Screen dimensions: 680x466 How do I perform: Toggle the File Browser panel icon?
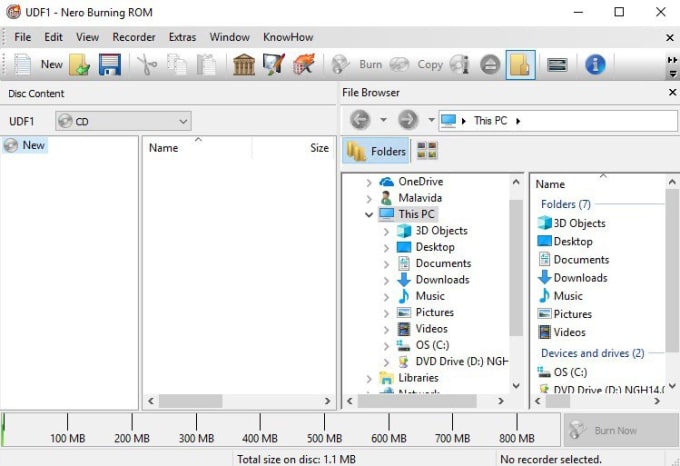tap(520, 65)
